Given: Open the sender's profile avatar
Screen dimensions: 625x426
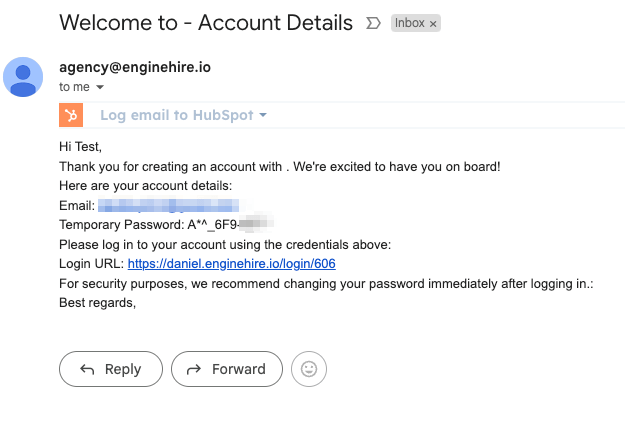Looking at the screenshot, I should [x=23, y=77].
